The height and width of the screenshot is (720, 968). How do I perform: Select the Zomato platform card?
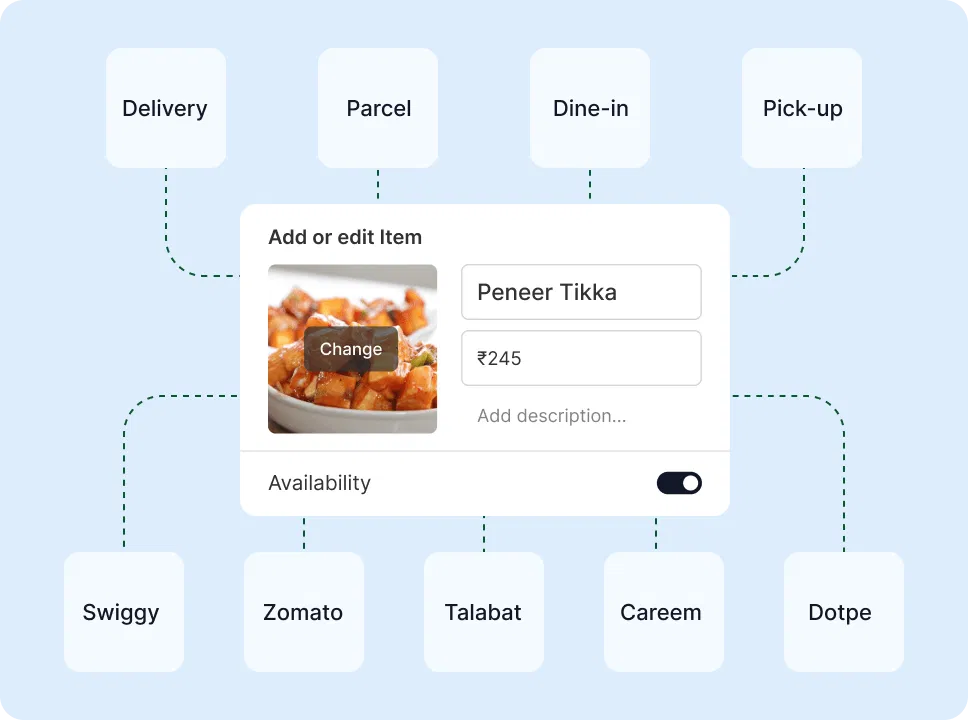click(303, 612)
